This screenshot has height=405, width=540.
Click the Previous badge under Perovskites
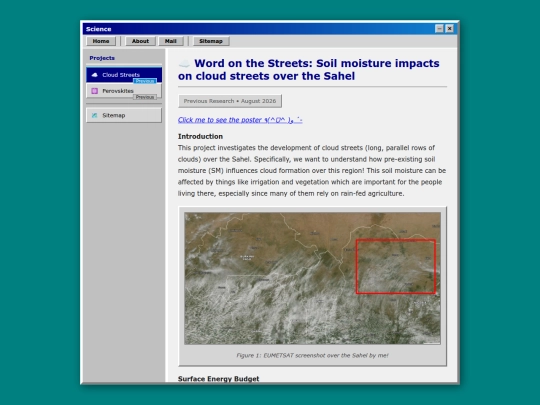[145, 97]
